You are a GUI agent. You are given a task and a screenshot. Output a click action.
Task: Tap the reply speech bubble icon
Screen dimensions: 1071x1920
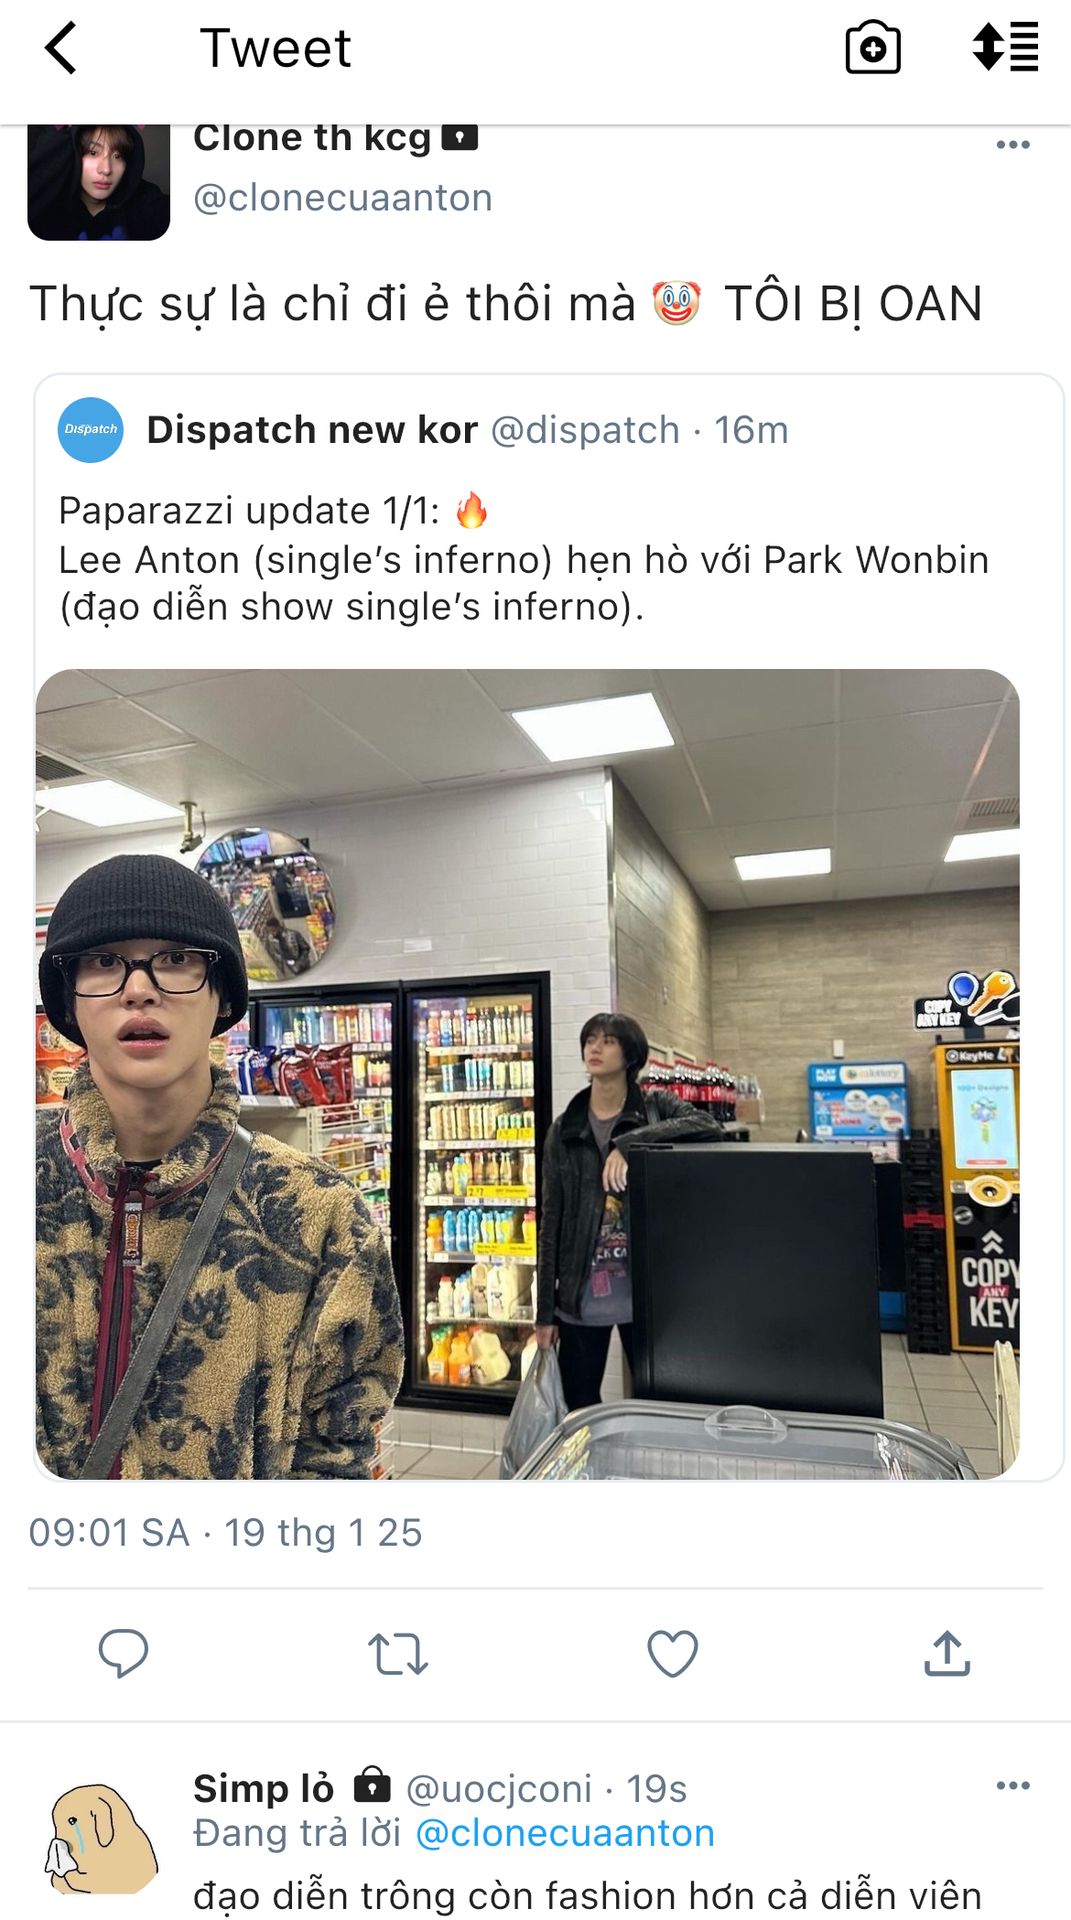point(123,1653)
